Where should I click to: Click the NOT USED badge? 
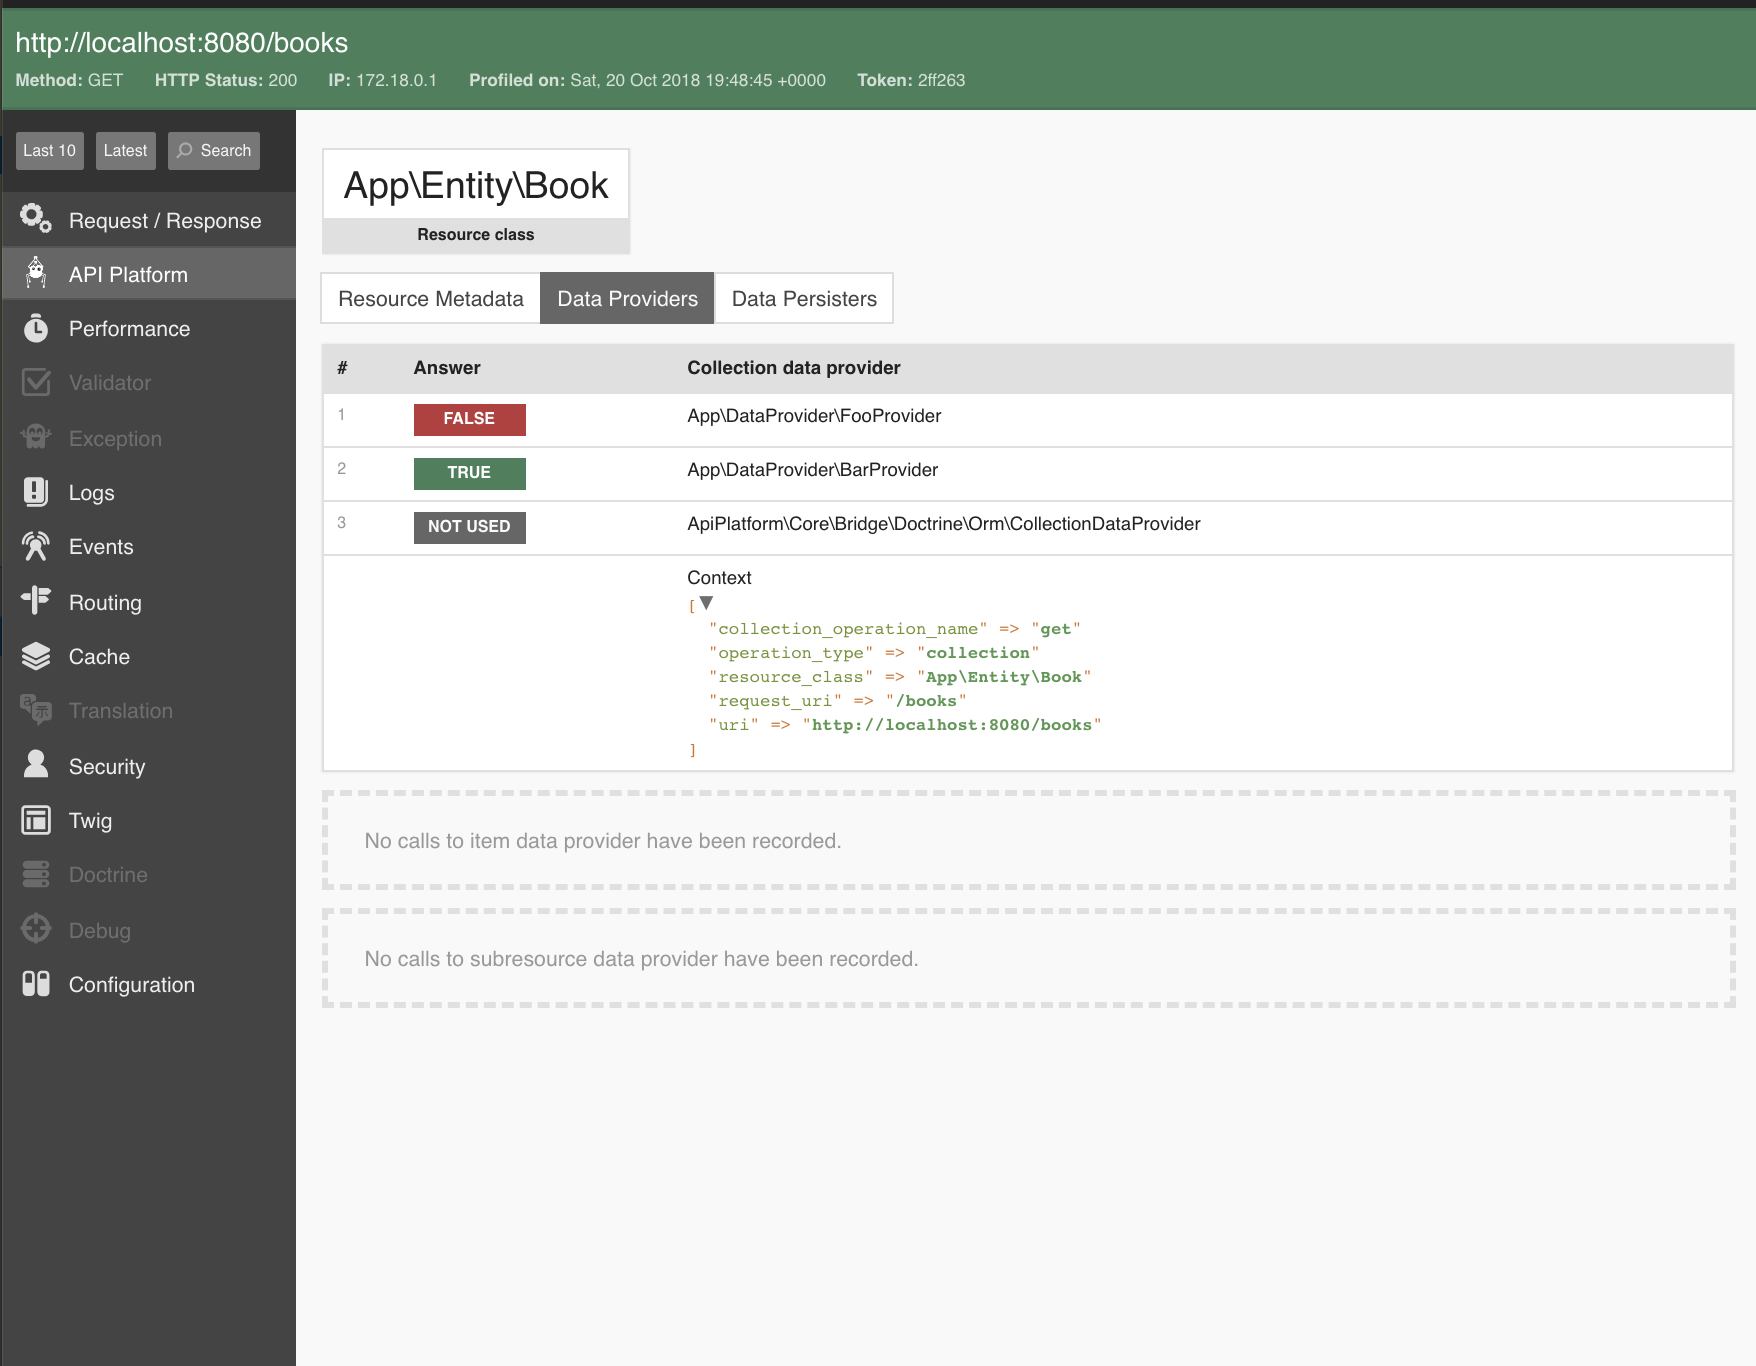point(469,527)
